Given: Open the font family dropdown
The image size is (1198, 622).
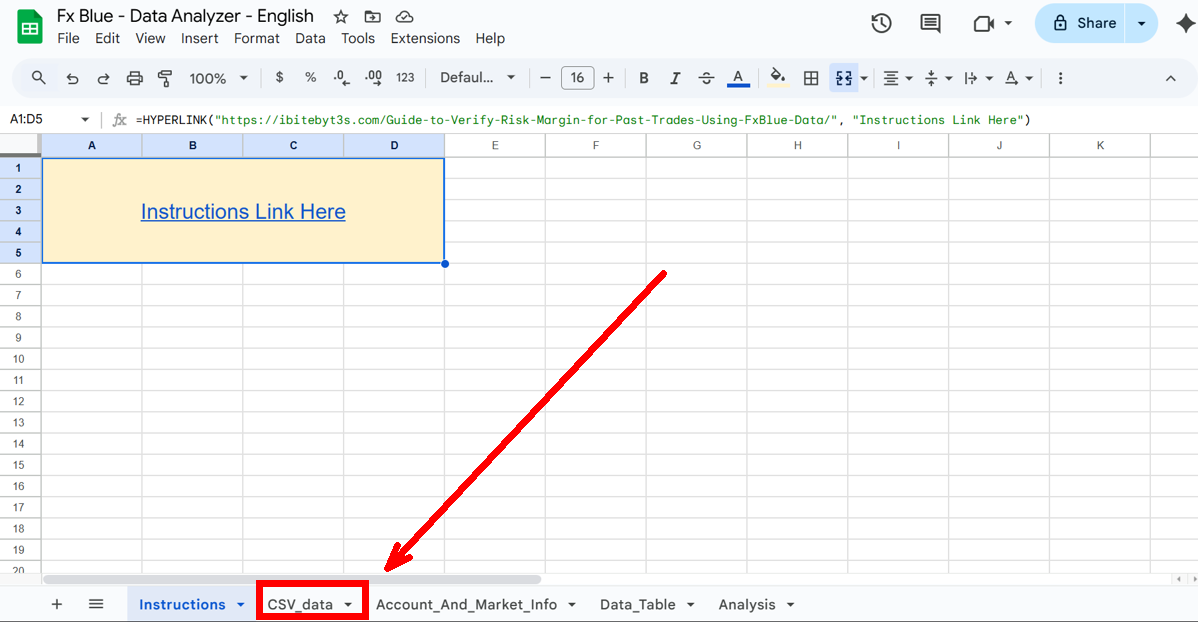Looking at the screenshot, I should [x=478, y=78].
